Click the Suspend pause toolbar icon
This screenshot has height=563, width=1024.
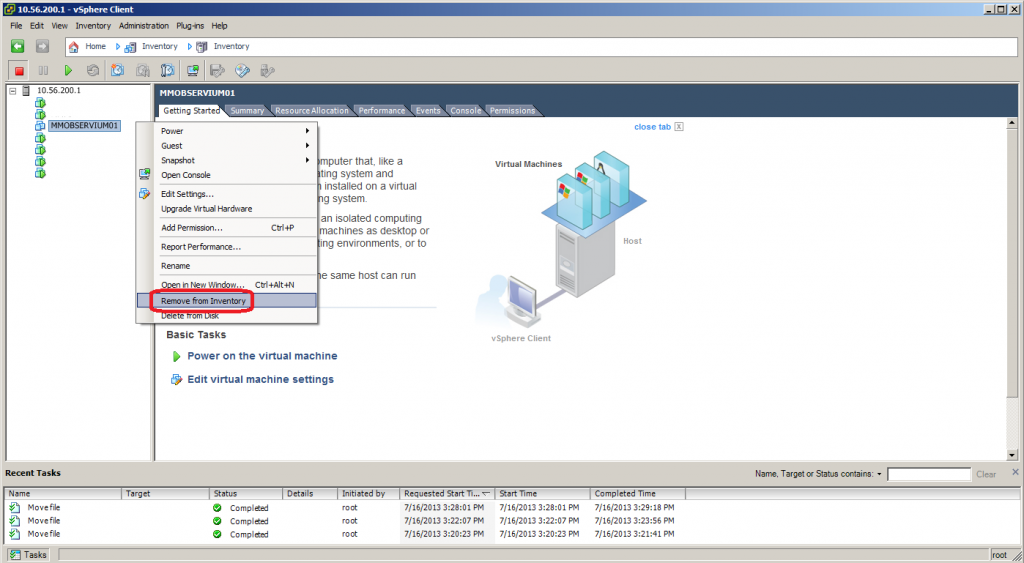[x=43, y=71]
